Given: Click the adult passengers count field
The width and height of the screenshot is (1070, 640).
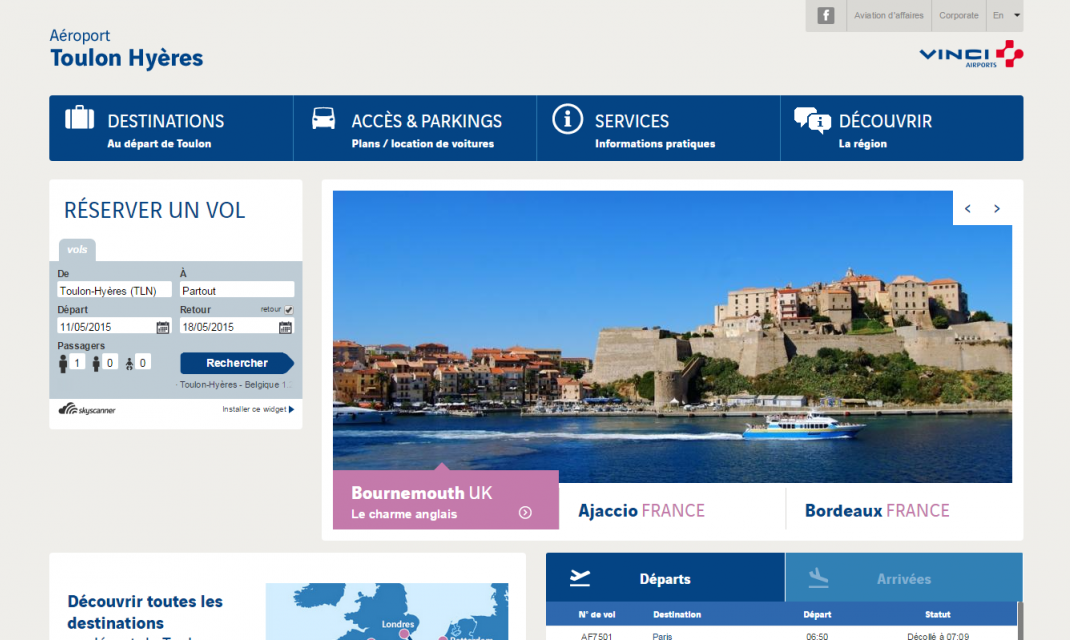Looking at the screenshot, I should (77, 363).
